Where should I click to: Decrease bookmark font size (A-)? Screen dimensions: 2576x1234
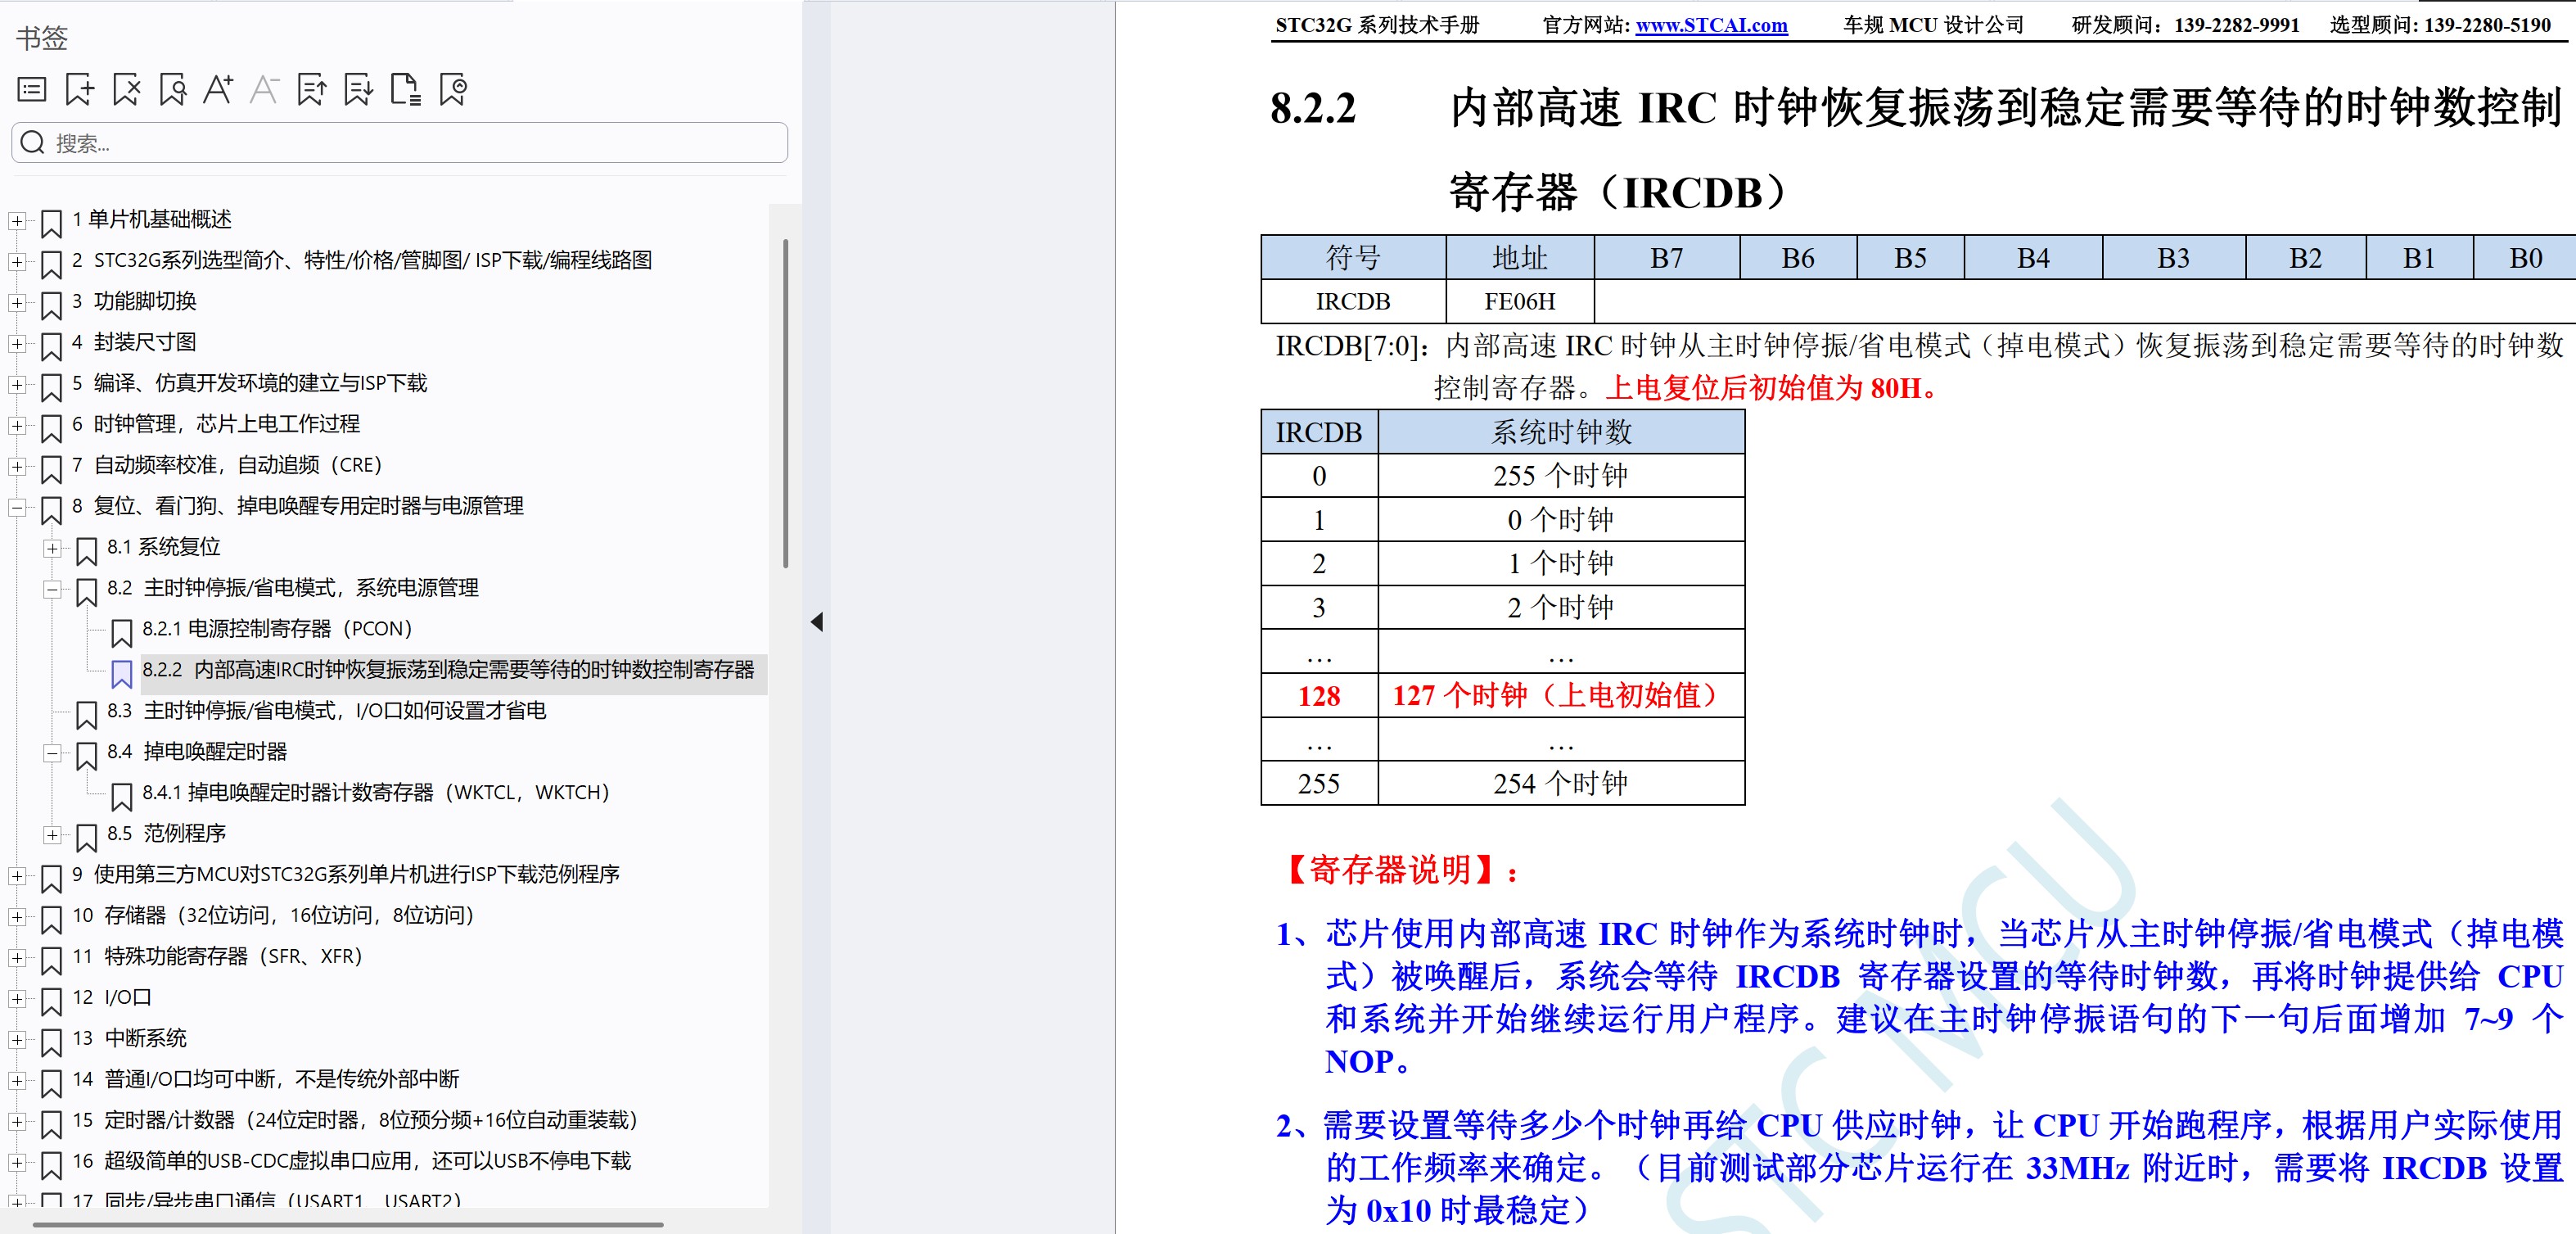click(264, 90)
